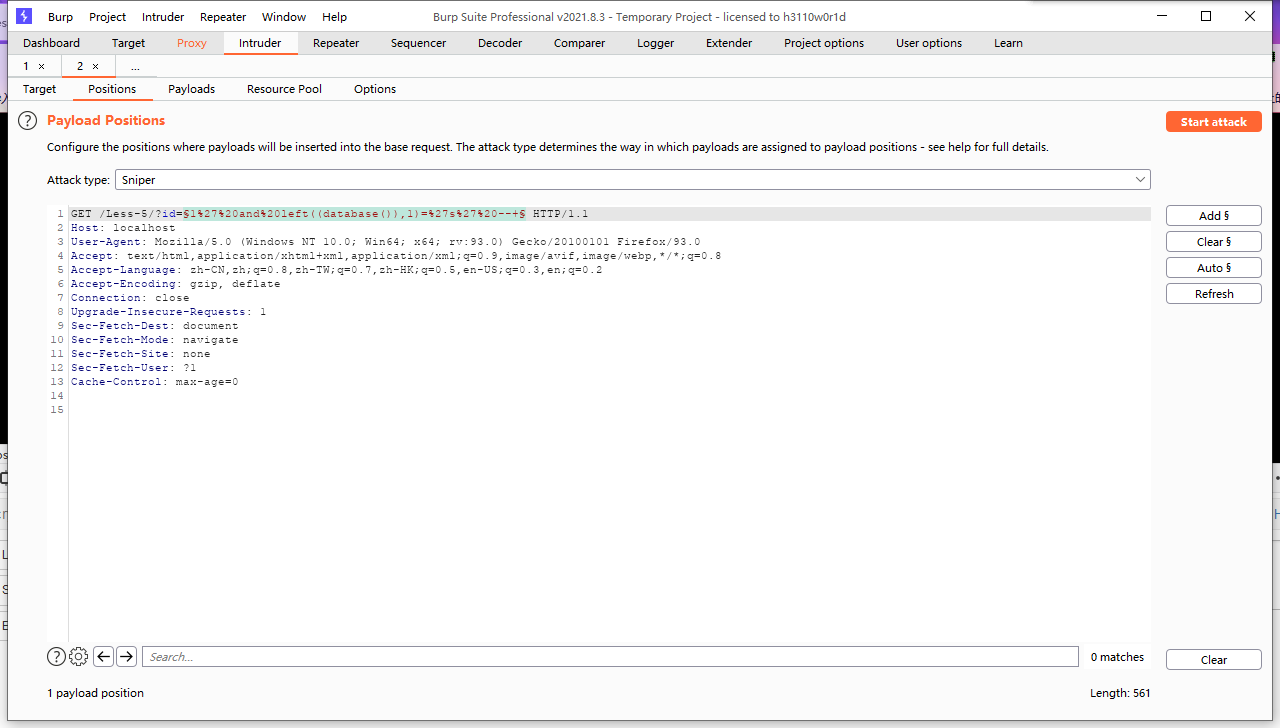The height and width of the screenshot is (728, 1280).
Task: Click the Accept-Encoding header line
Action: (x=175, y=284)
